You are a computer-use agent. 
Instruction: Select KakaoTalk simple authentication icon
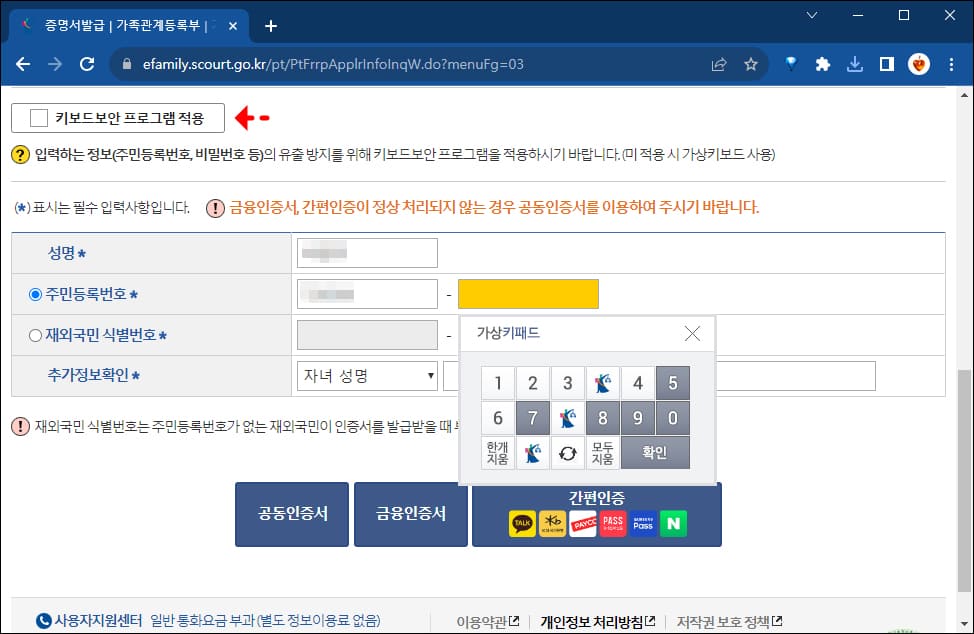[x=523, y=523]
